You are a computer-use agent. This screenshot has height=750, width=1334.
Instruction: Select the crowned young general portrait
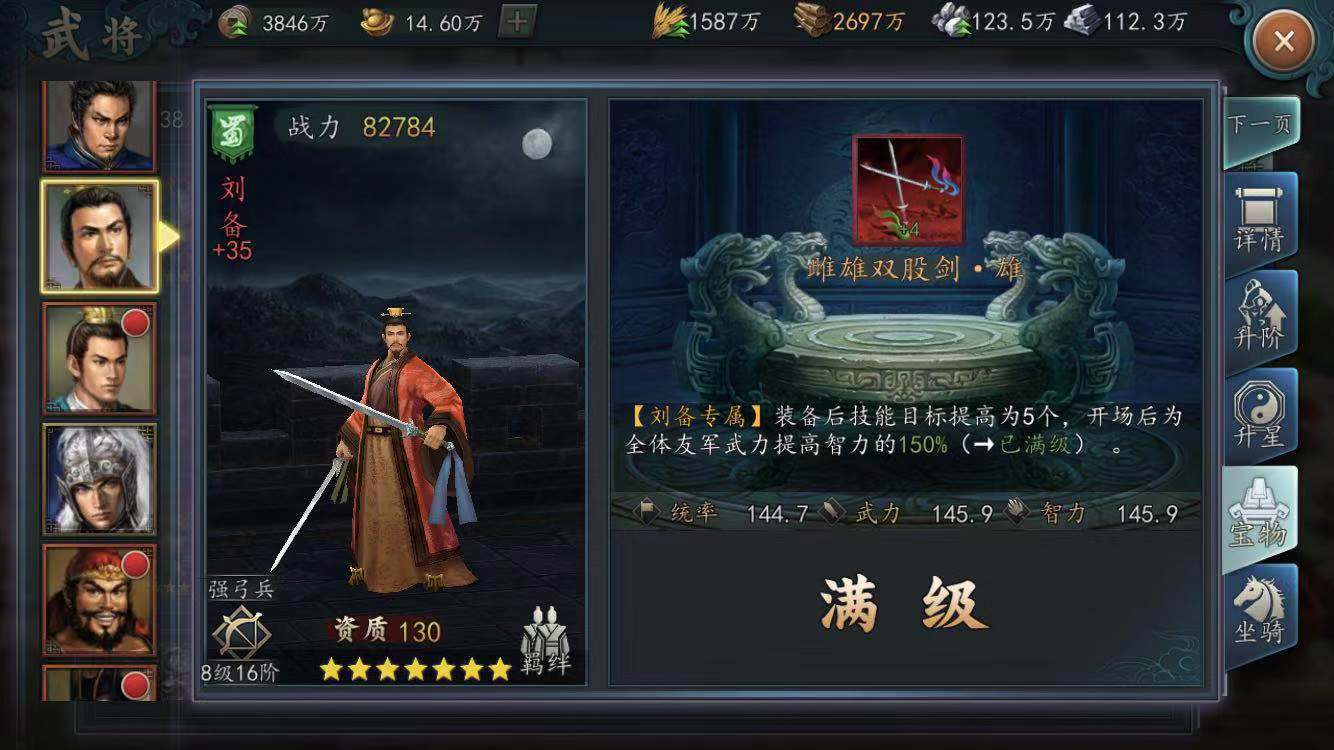pyautogui.click(x=99, y=358)
